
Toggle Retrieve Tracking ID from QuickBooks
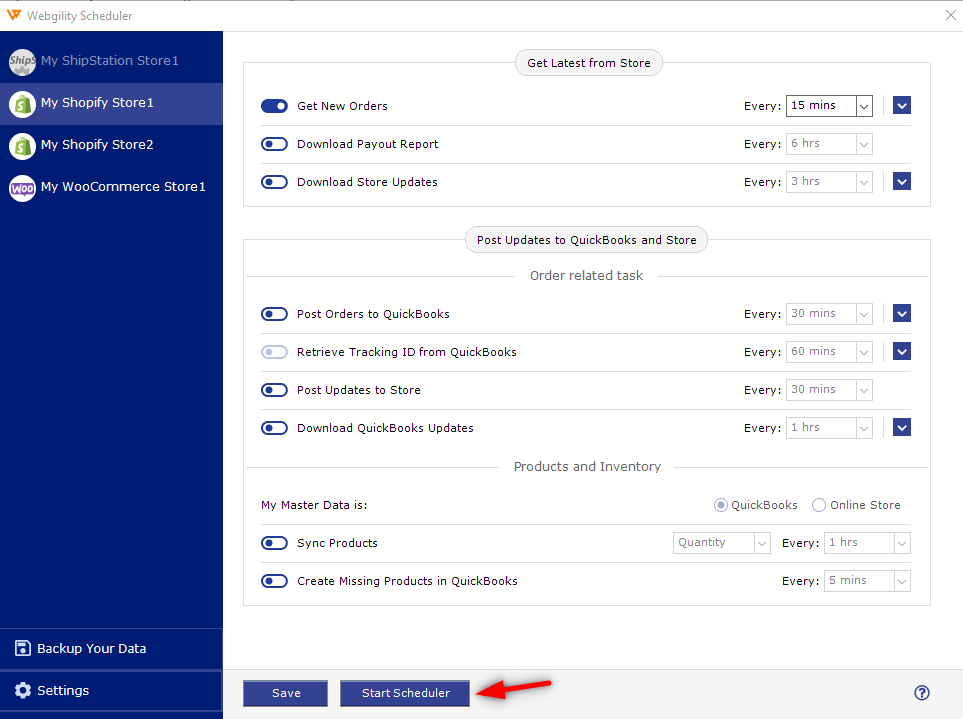point(274,352)
